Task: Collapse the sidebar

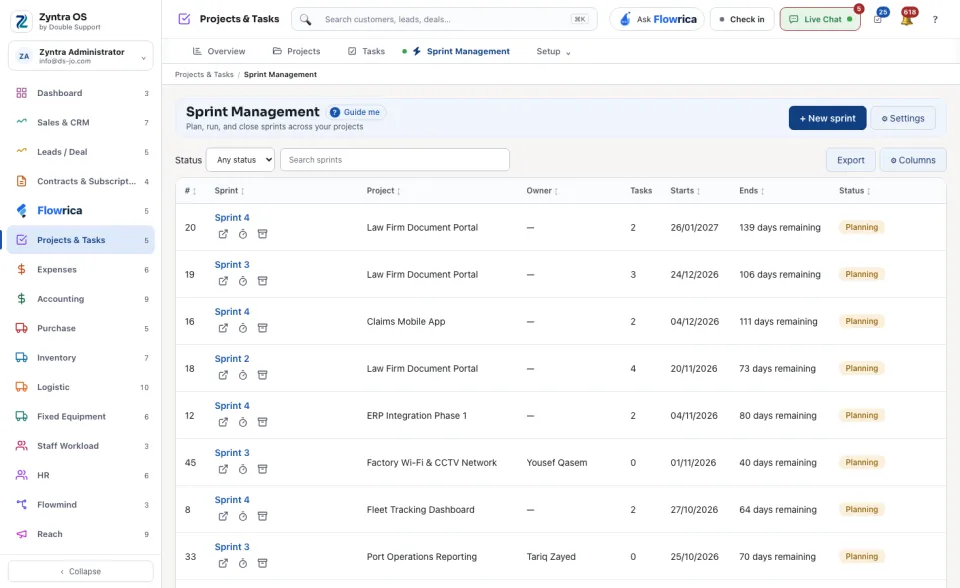Action: [81, 571]
